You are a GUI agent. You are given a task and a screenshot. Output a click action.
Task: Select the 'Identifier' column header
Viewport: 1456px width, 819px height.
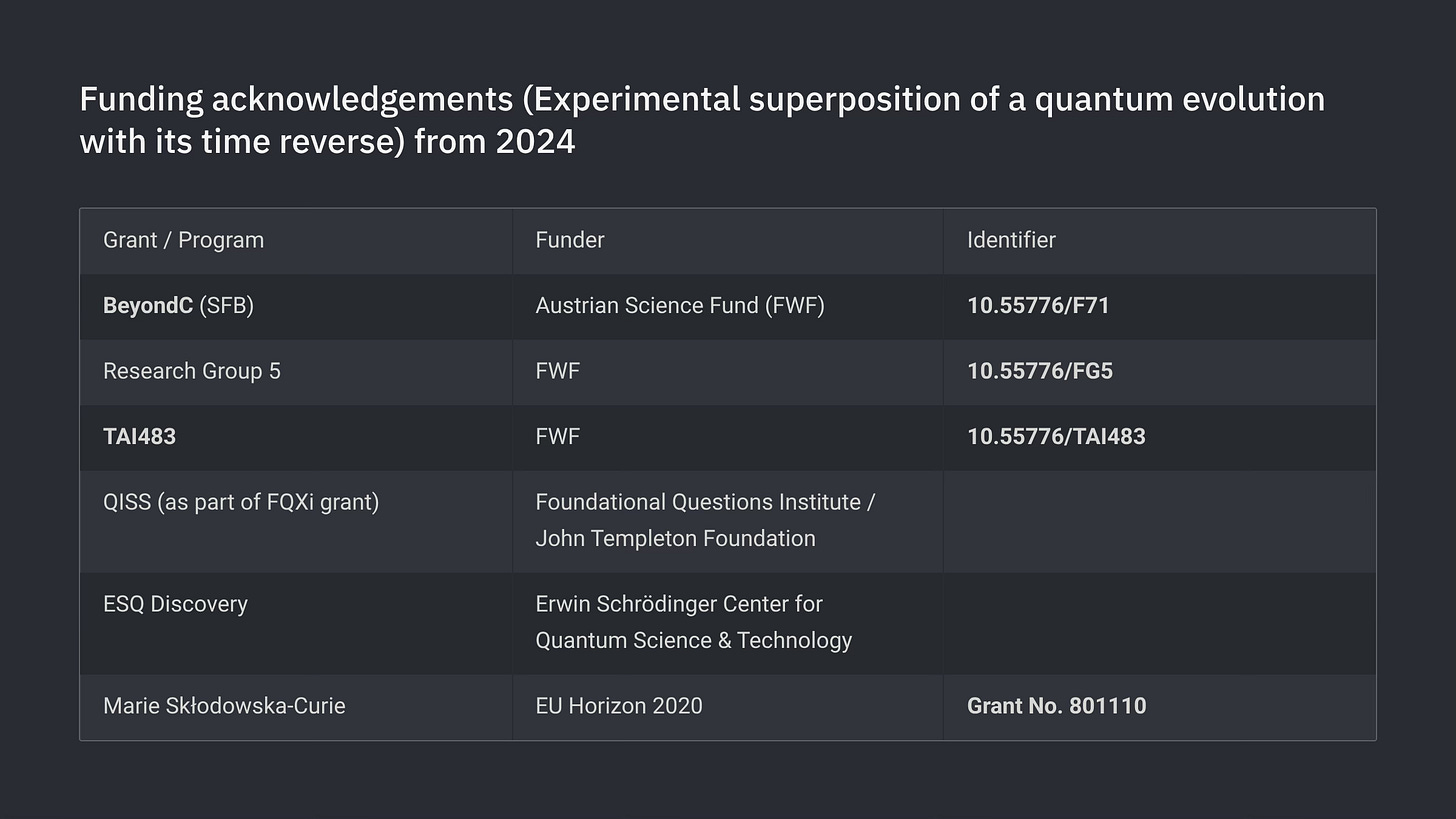point(1011,240)
